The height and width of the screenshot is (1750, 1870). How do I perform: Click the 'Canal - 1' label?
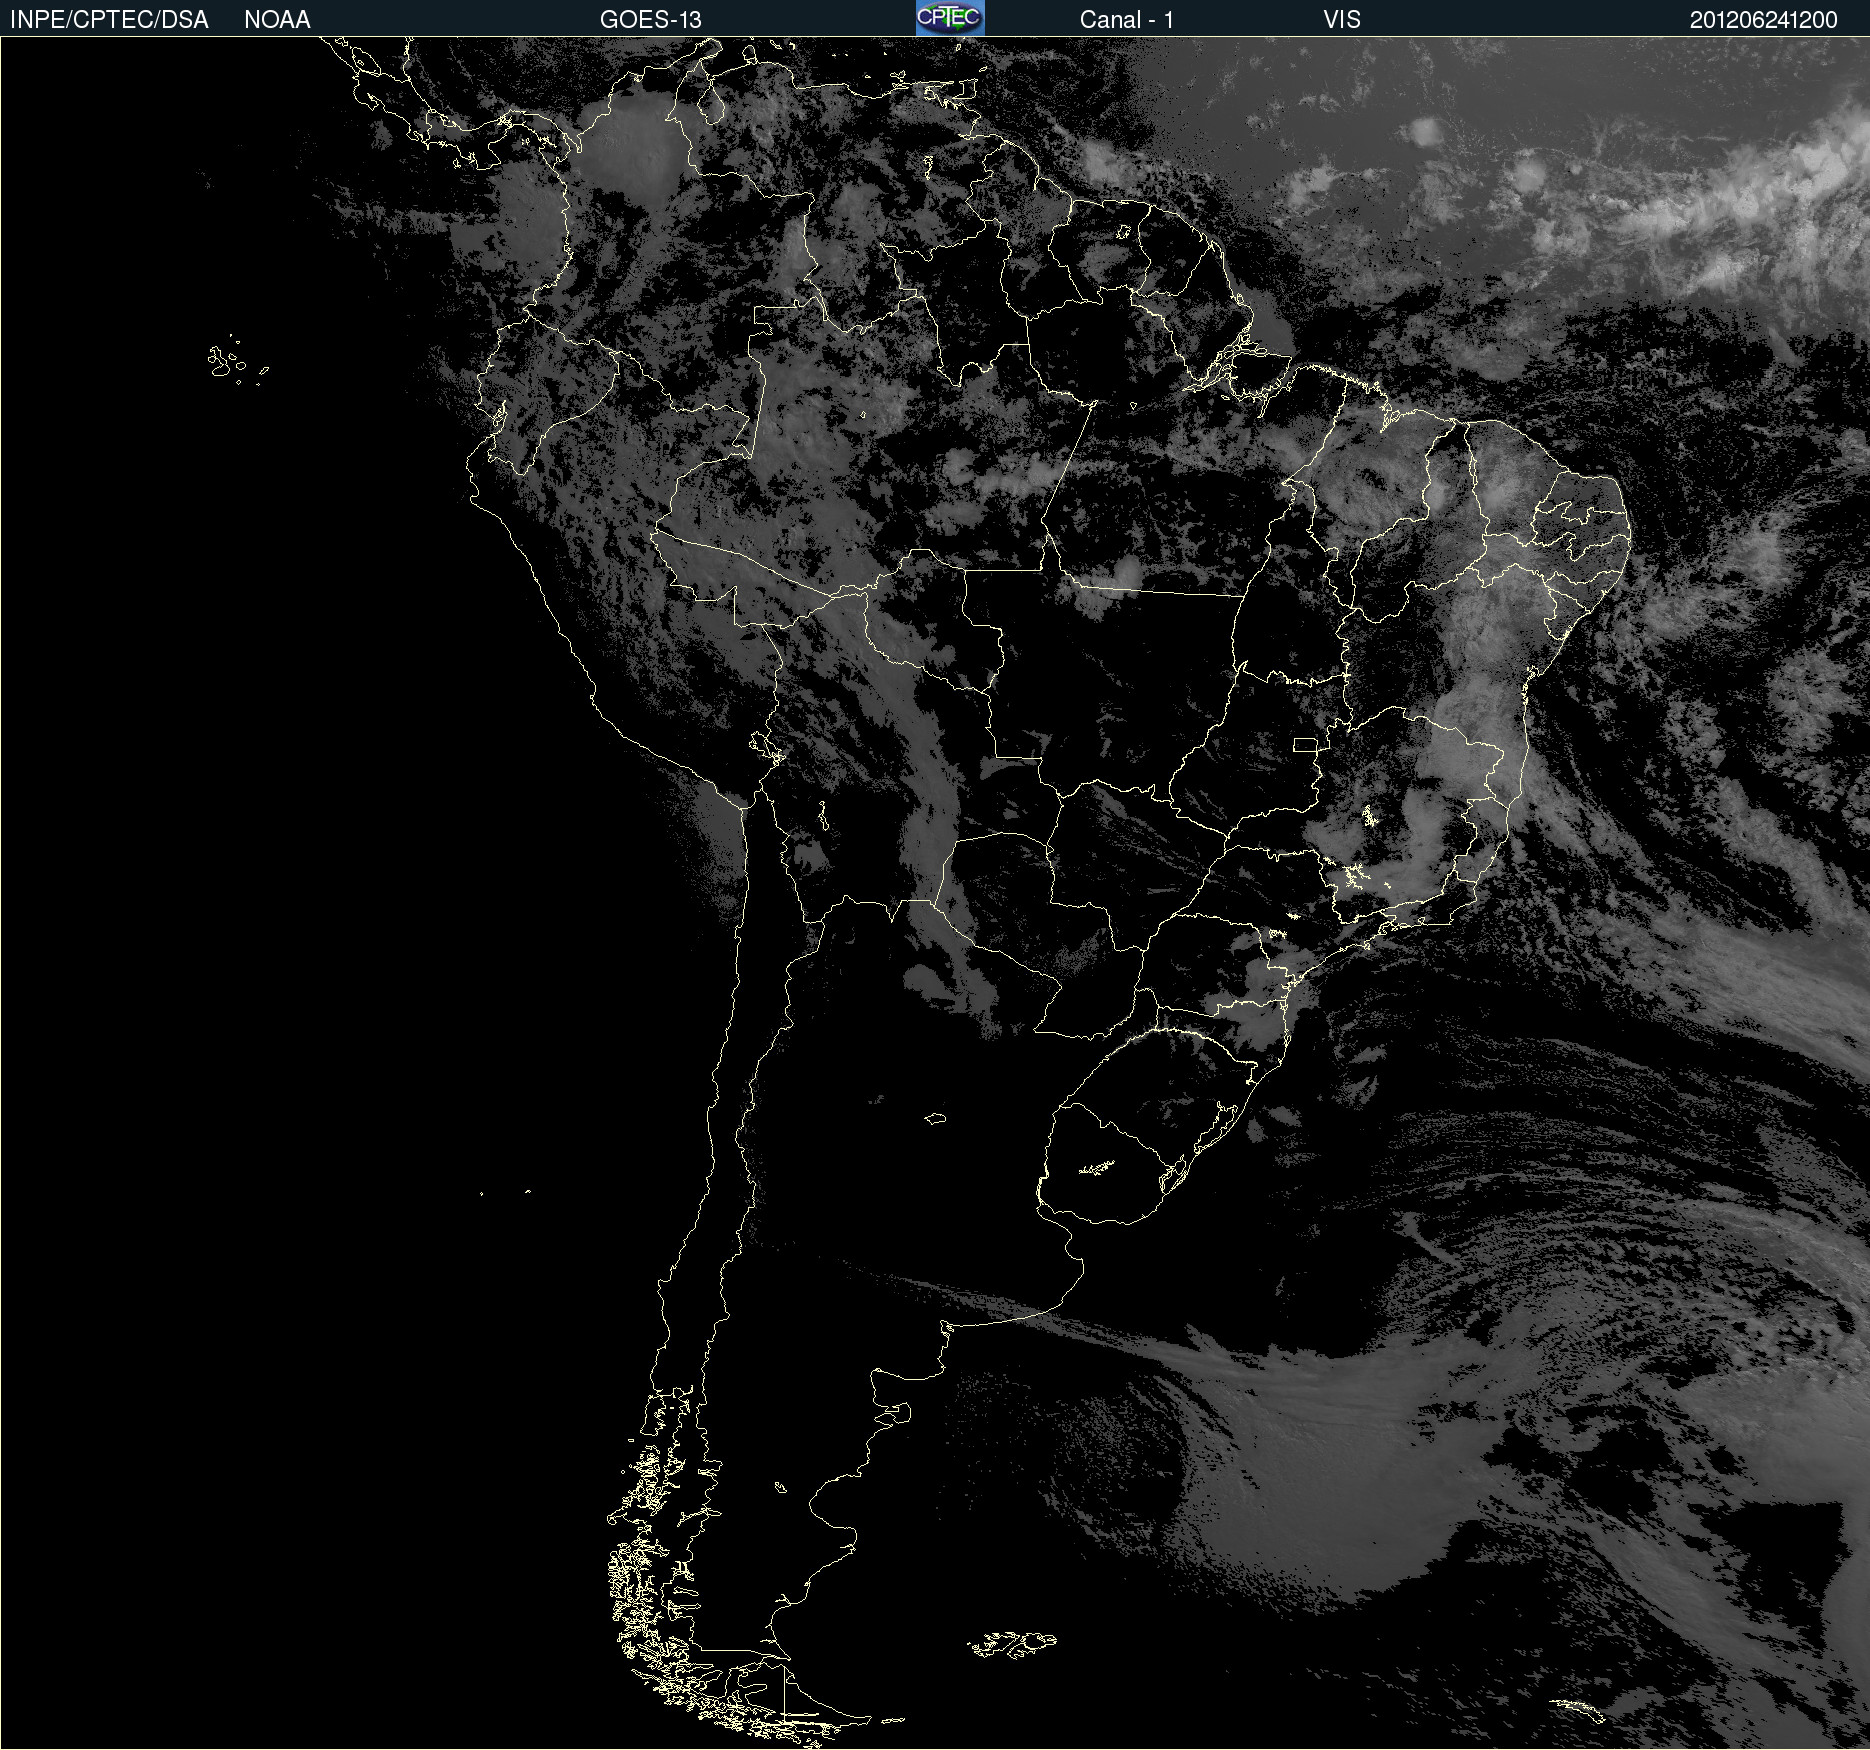(1126, 20)
